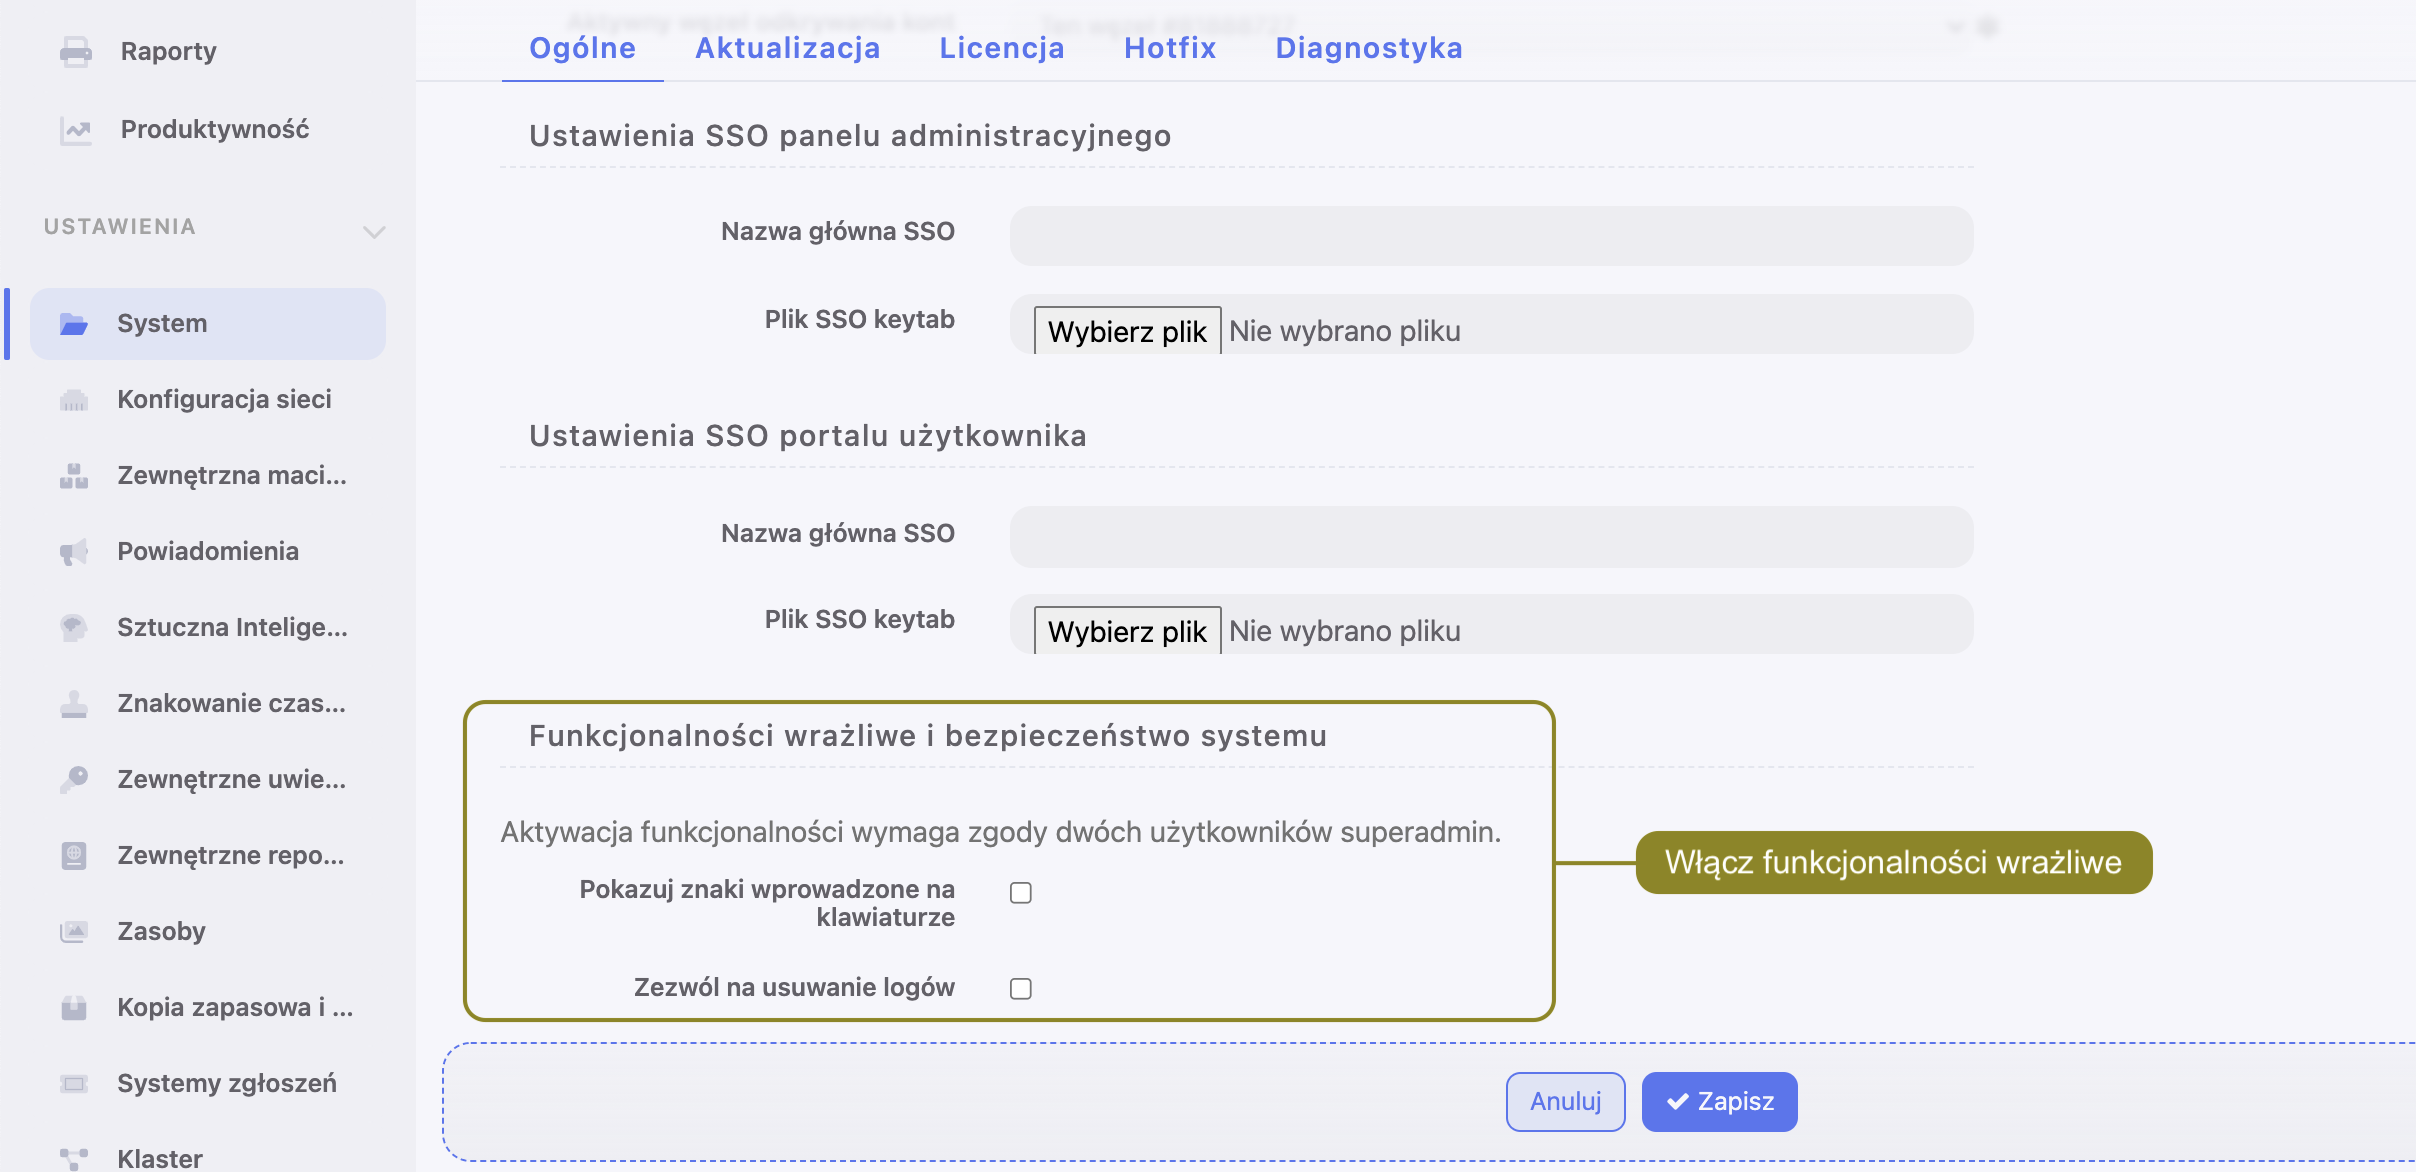2416x1172 pixels.
Task: Focus the user portal Nazwa główna SSO field
Action: pos(1490,536)
